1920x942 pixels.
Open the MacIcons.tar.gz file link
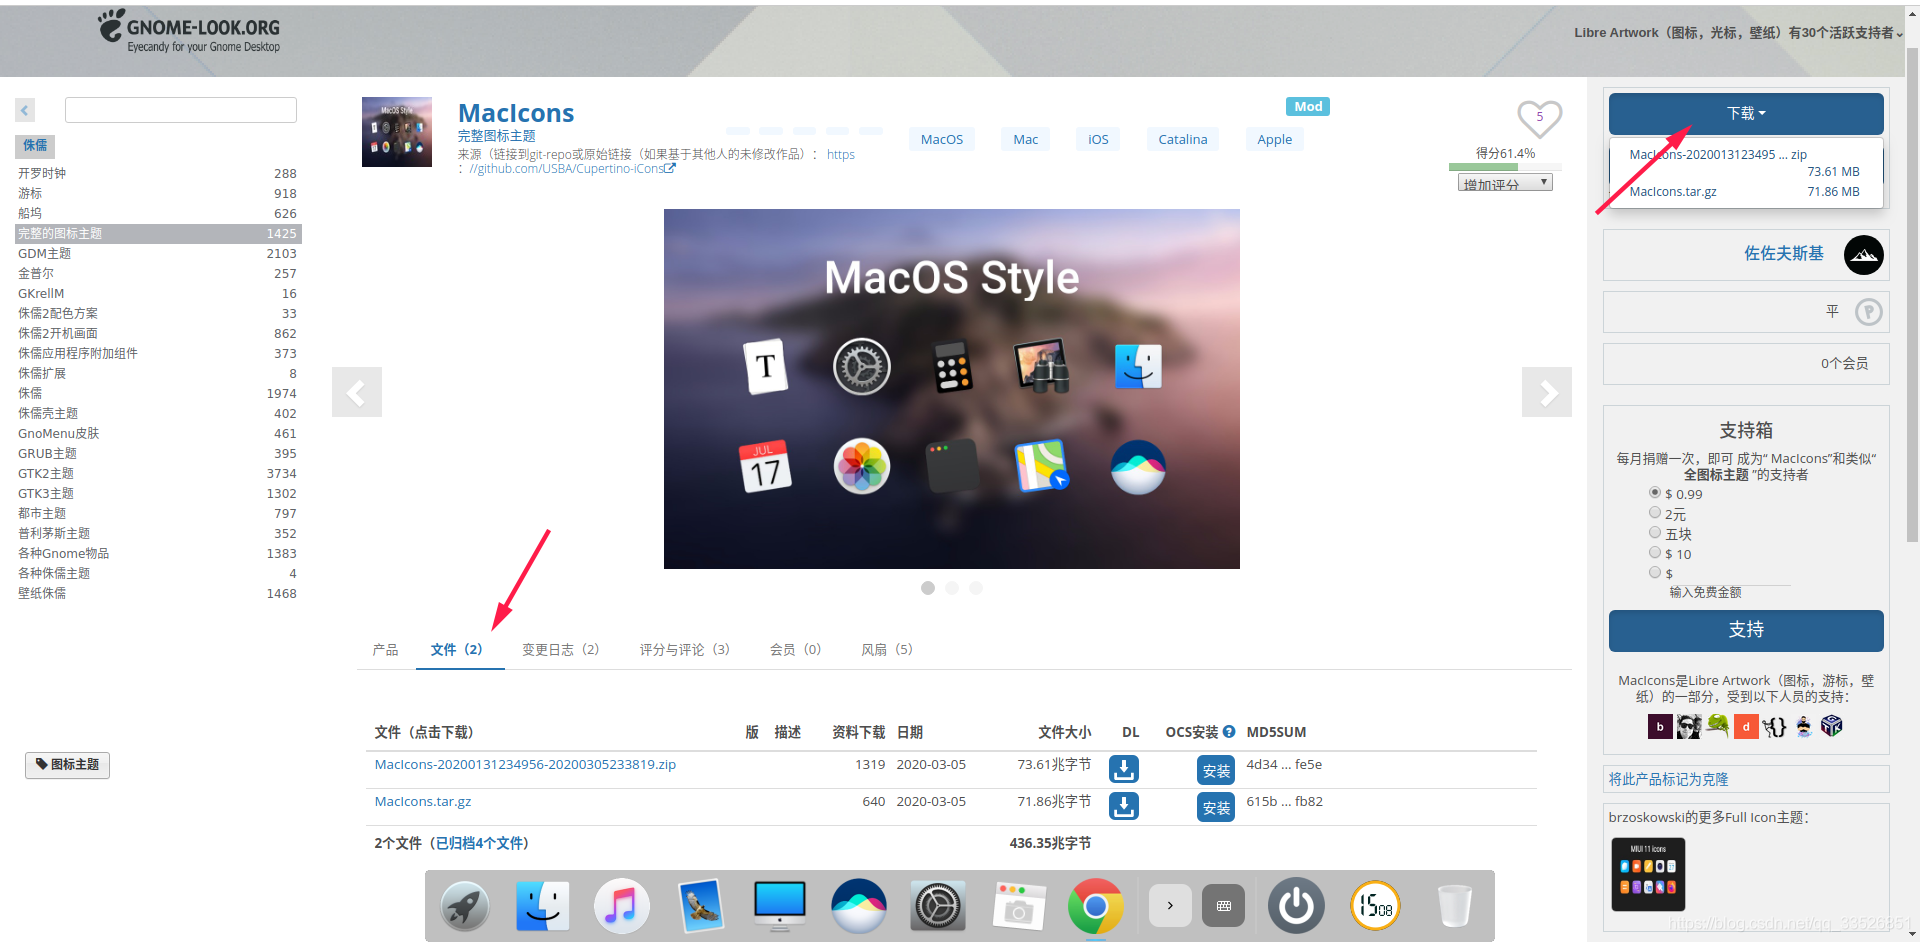[x=423, y=801]
